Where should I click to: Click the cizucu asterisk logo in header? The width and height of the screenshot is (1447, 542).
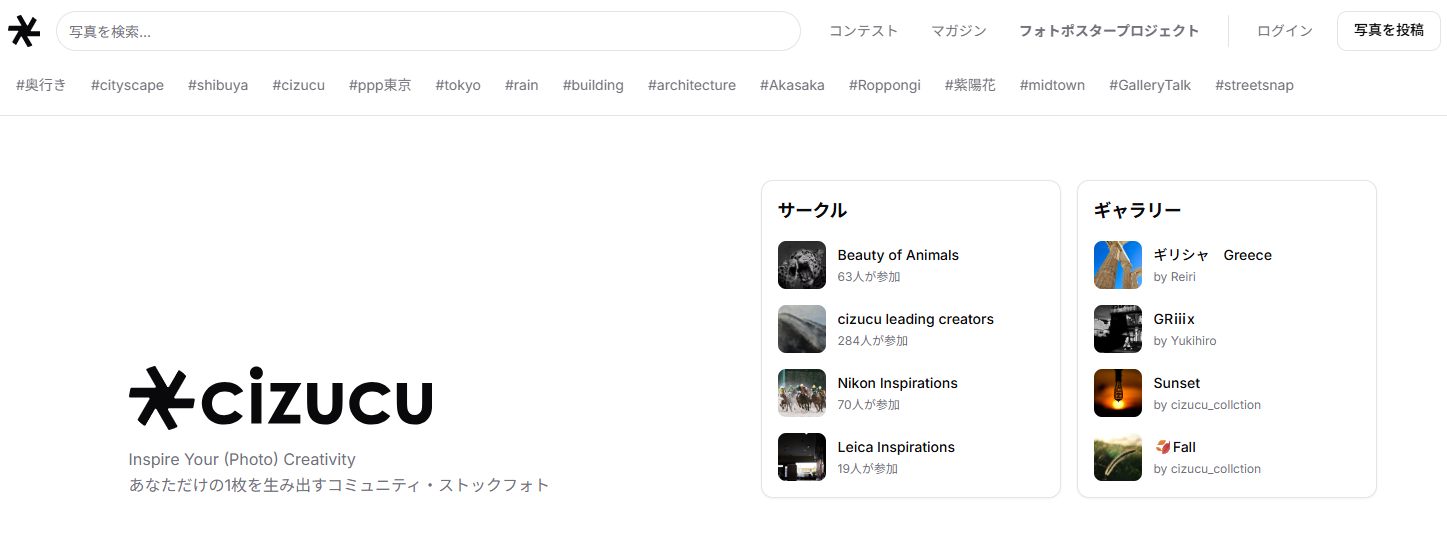click(24, 31)
